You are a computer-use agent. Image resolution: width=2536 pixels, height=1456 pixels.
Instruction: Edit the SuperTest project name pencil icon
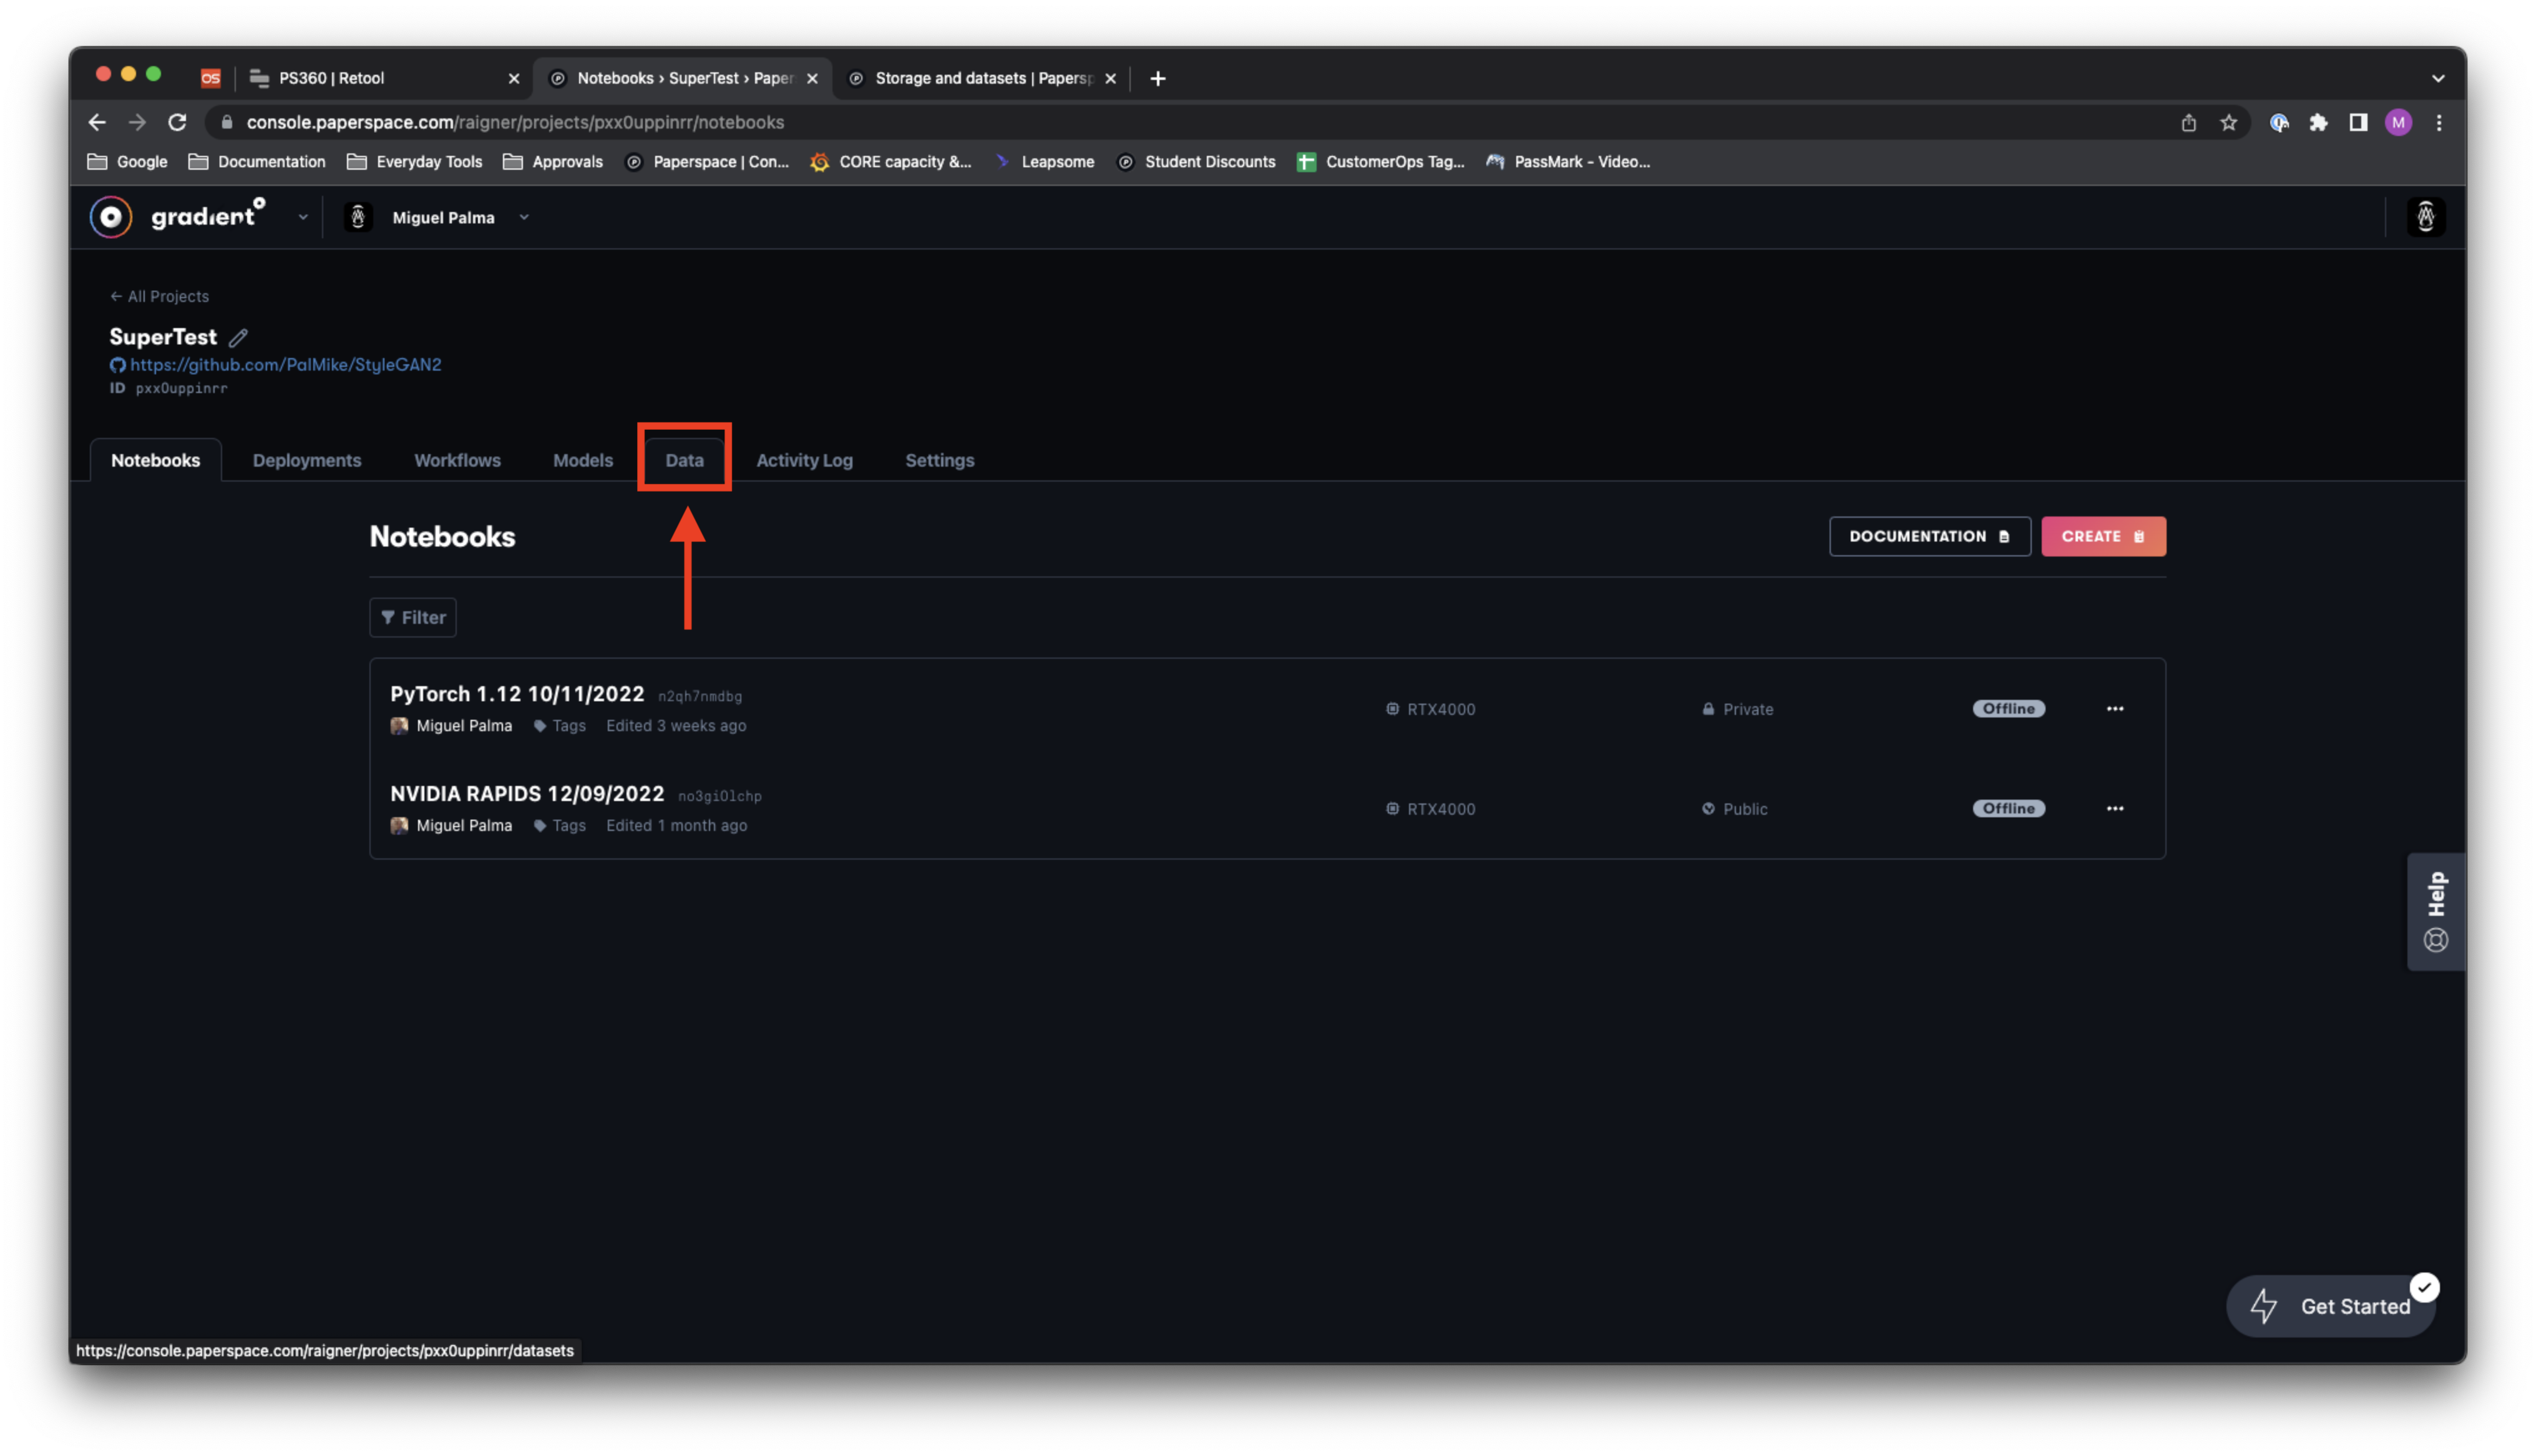click(238, 337)
